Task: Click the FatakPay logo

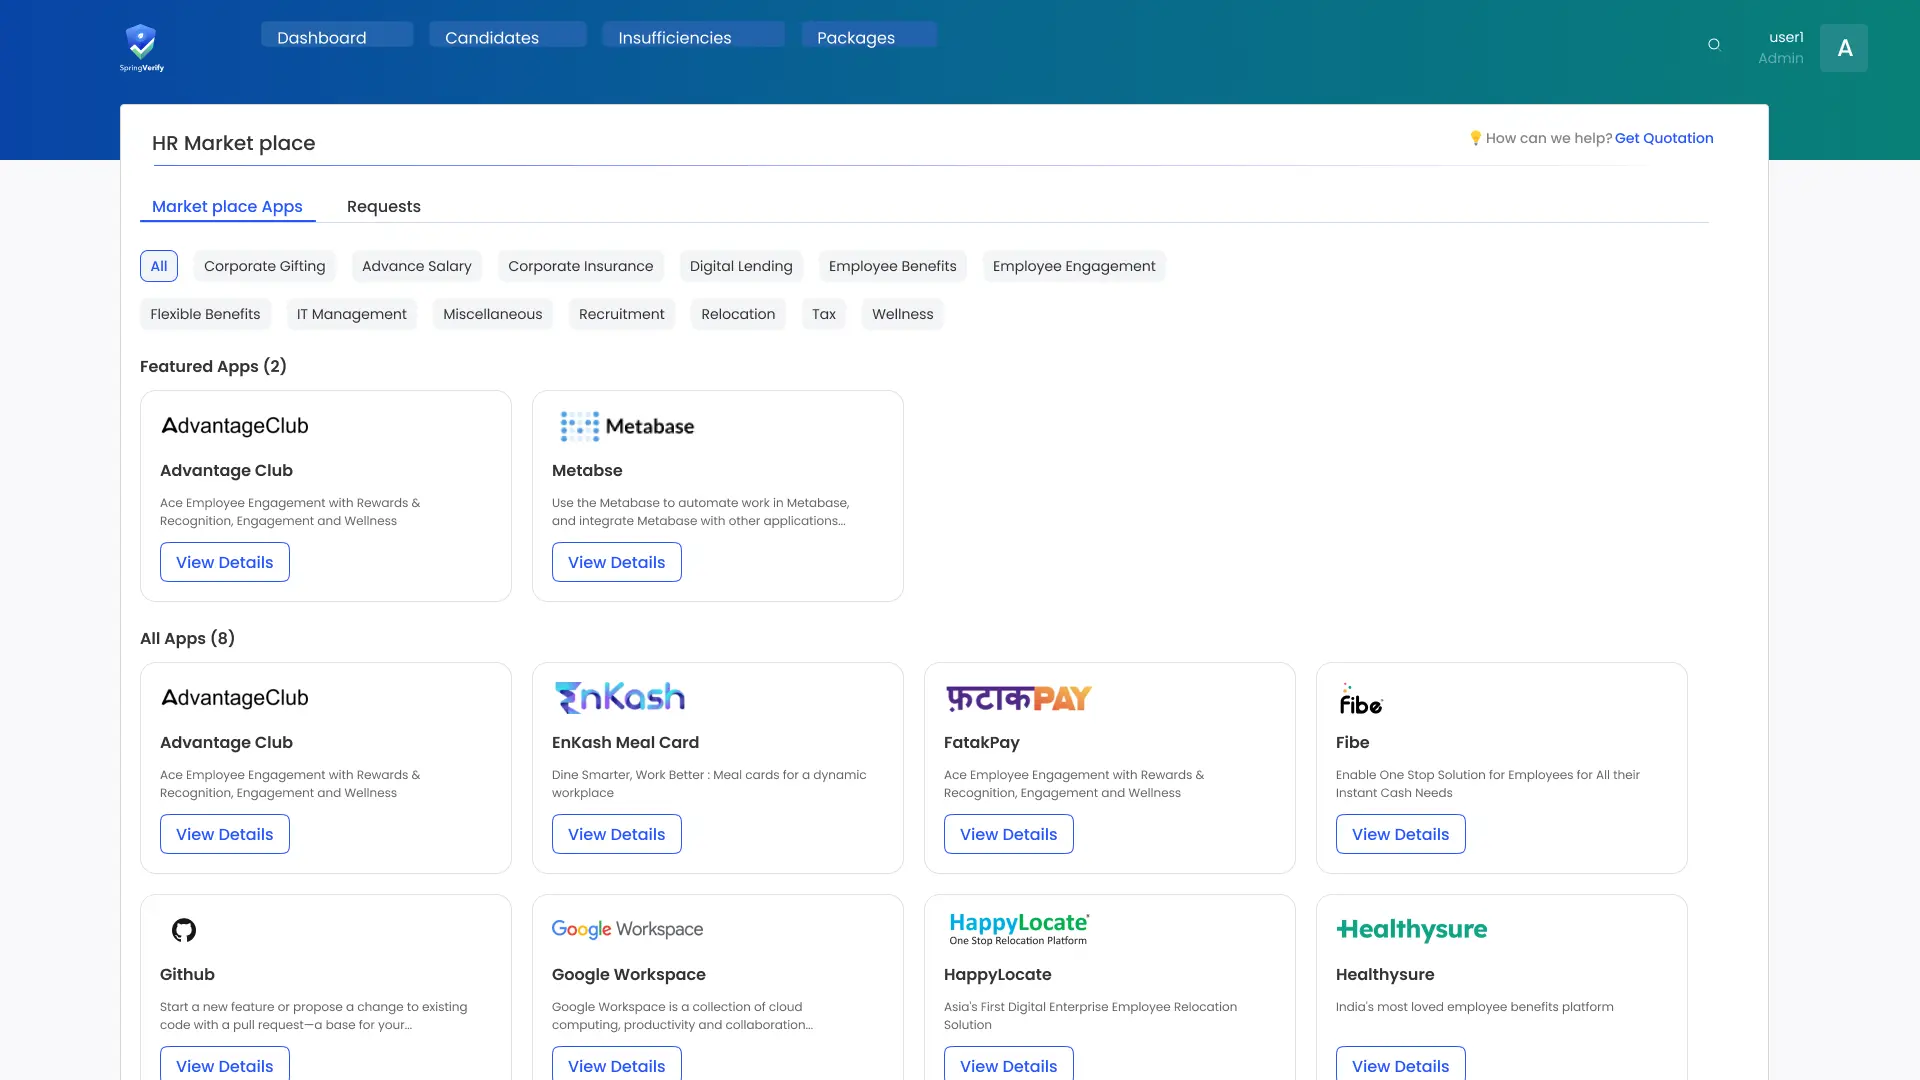Action: [x=1019, y=697]
